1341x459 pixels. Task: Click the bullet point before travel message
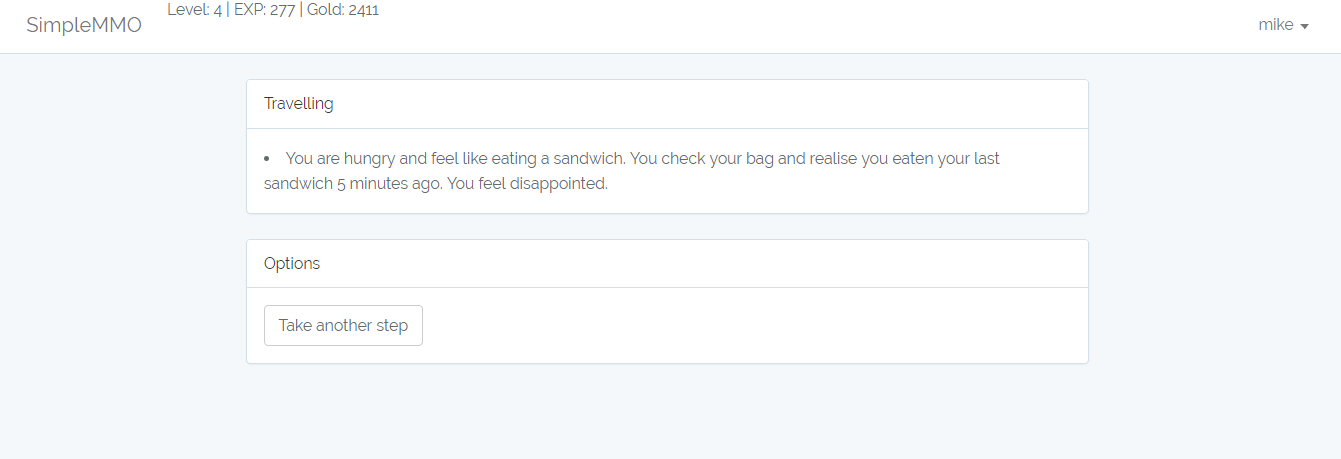coord(268,159)
